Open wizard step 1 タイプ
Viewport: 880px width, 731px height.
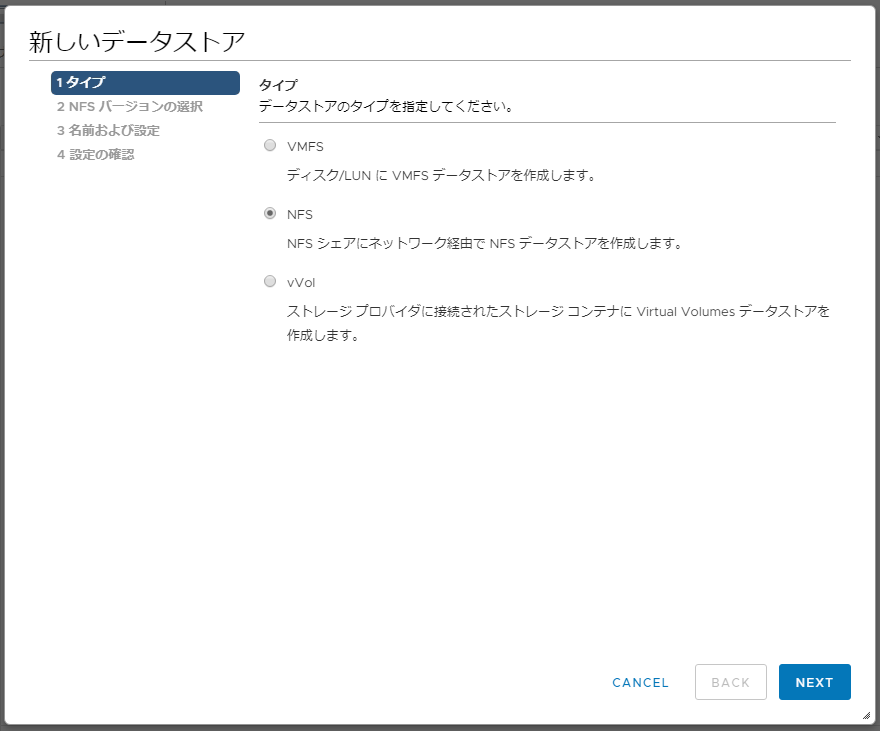click(145, 82)
